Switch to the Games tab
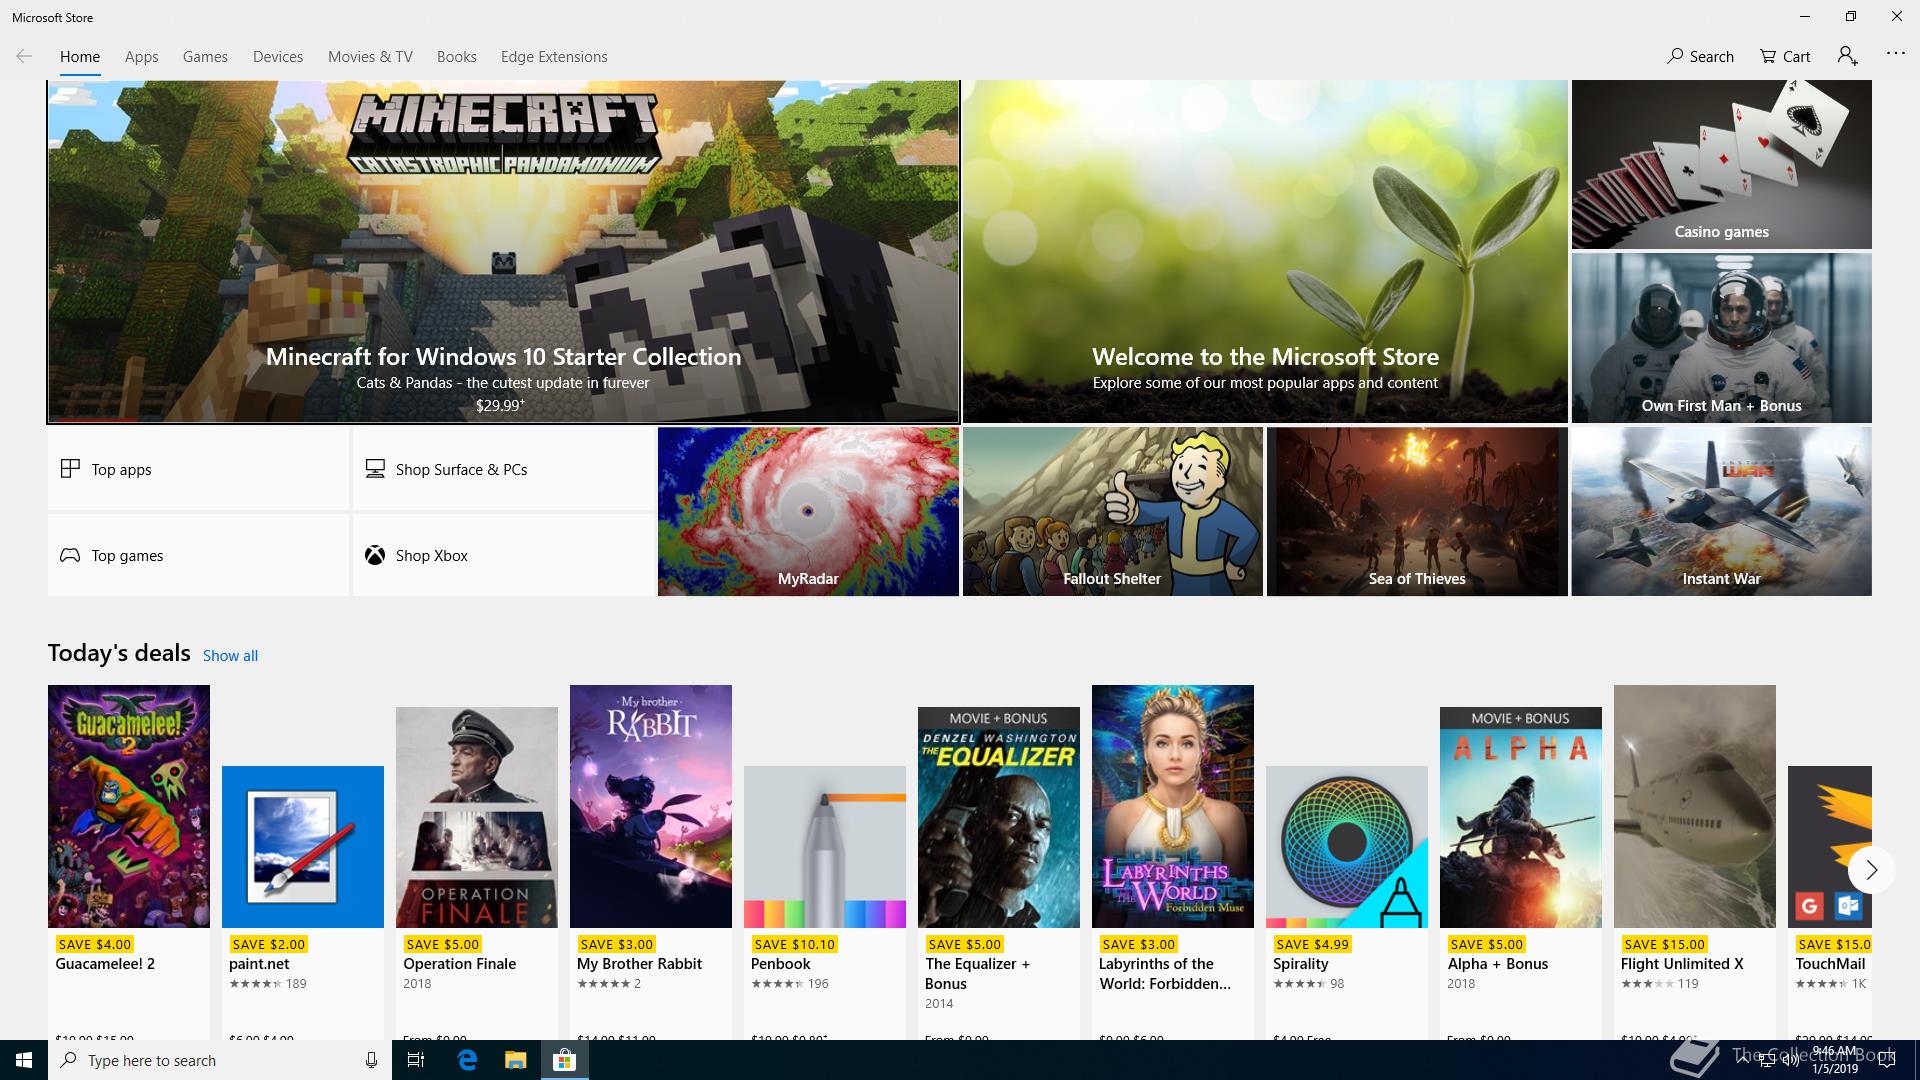This screenshot has width=1920, height=1080. tap(205, 57)
